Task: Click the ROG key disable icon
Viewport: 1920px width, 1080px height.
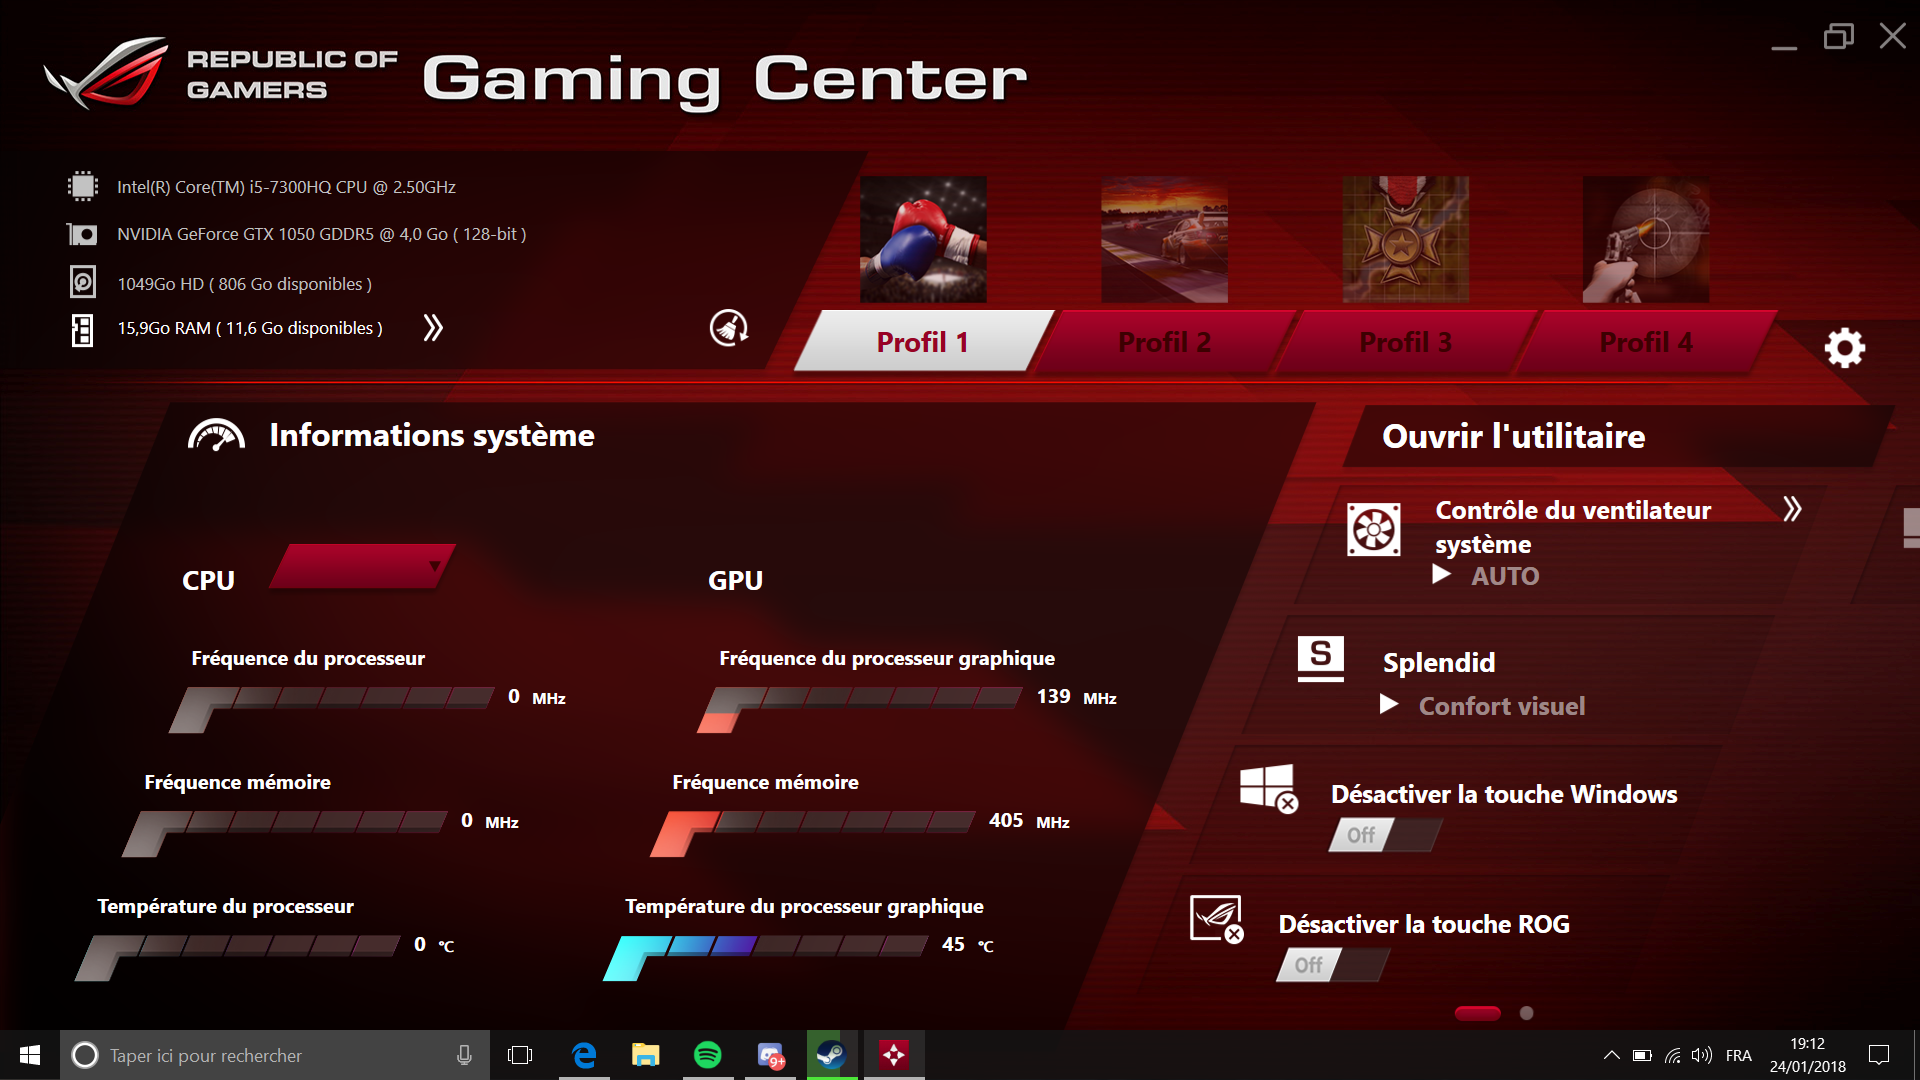Action: 1217,919
